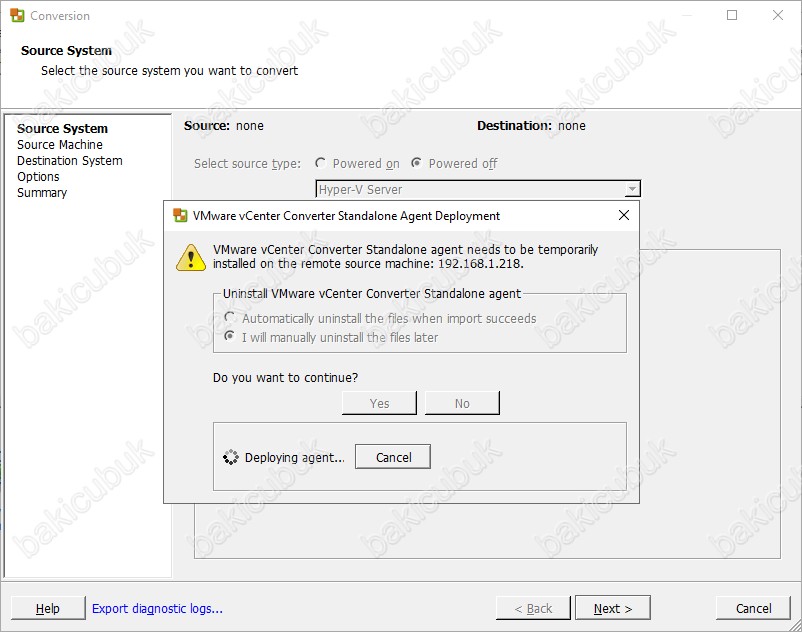Go to the Summary step
Screen dimensions: 802x632
[42, 193]
